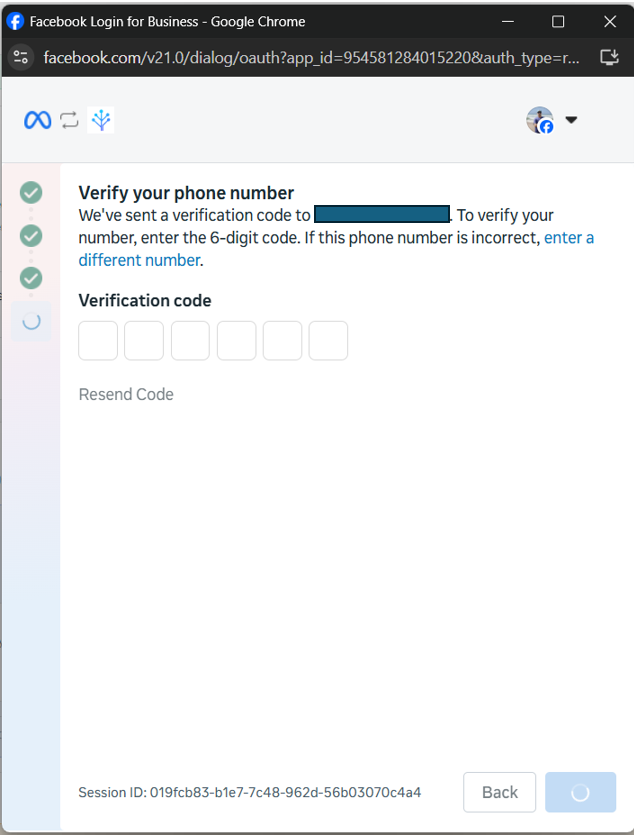Click the Facebook favicon in title bar
Image resolution: width=634 pixels, height=835 pixels.
click(15, 21)
